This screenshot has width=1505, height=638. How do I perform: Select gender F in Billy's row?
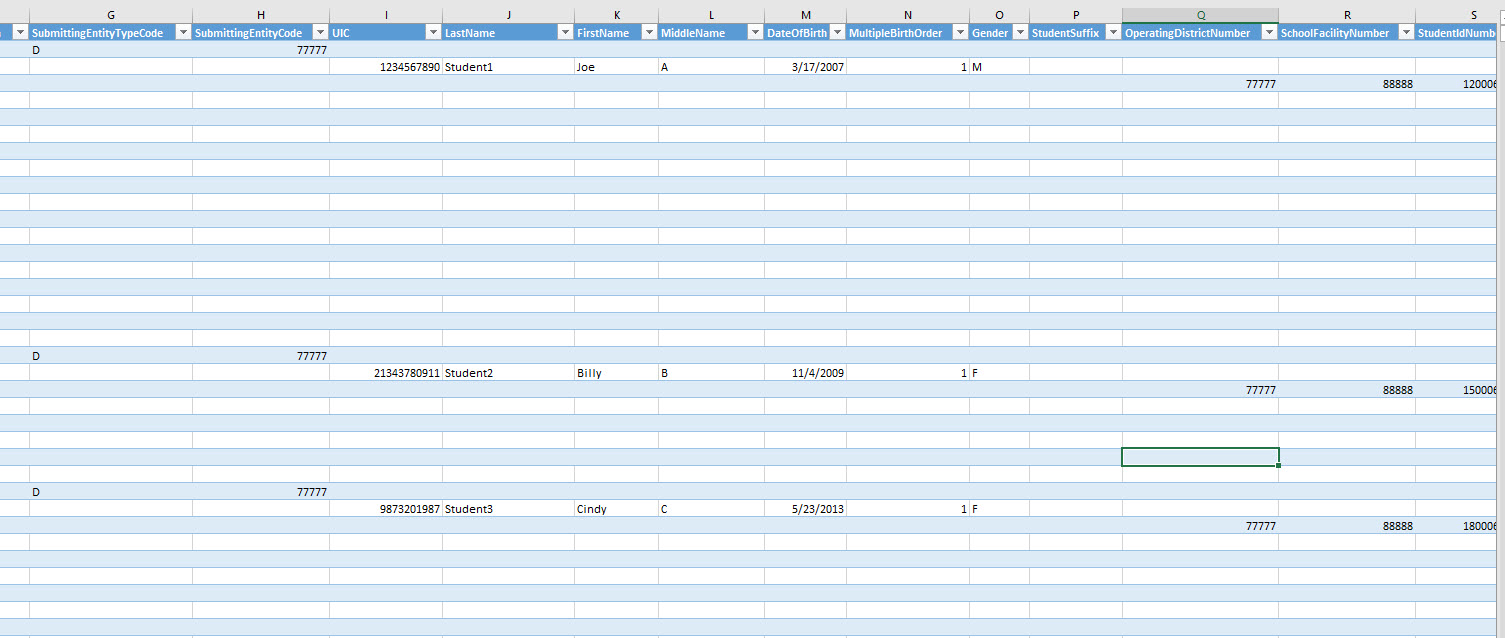[x=999, y=373]
